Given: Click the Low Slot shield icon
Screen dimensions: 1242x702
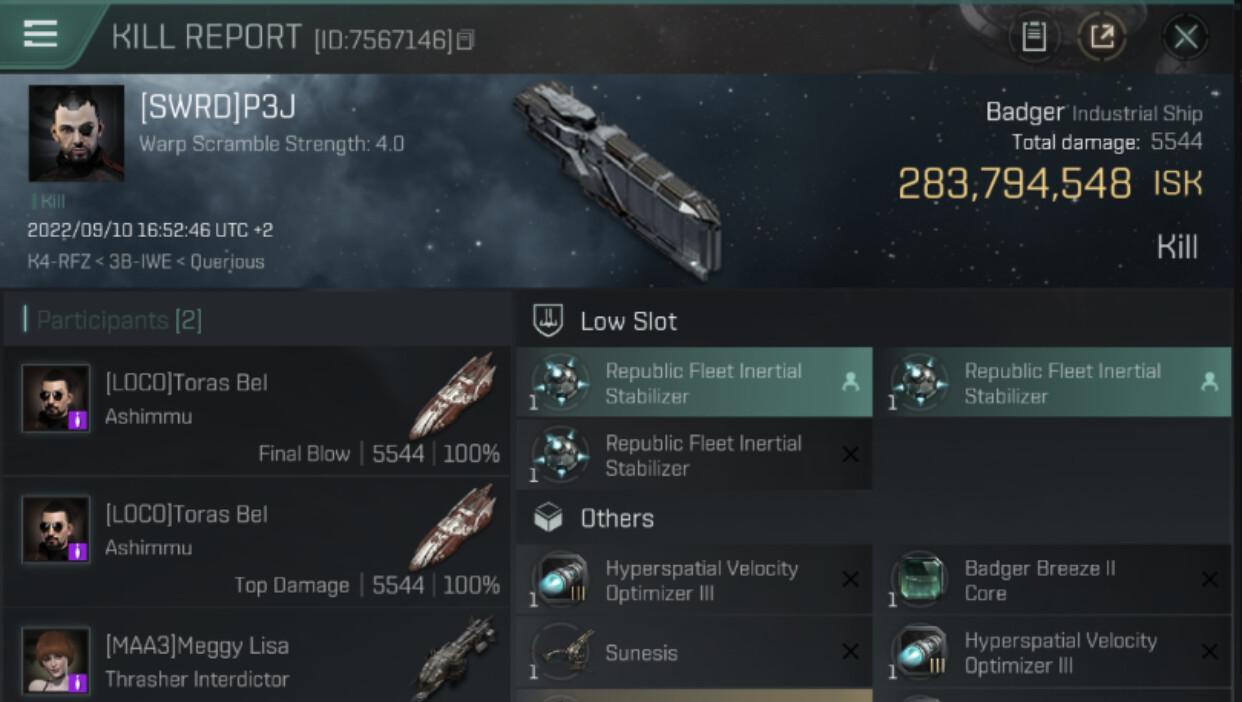Looking at the screenshot, I should click(x=548, y=321).
